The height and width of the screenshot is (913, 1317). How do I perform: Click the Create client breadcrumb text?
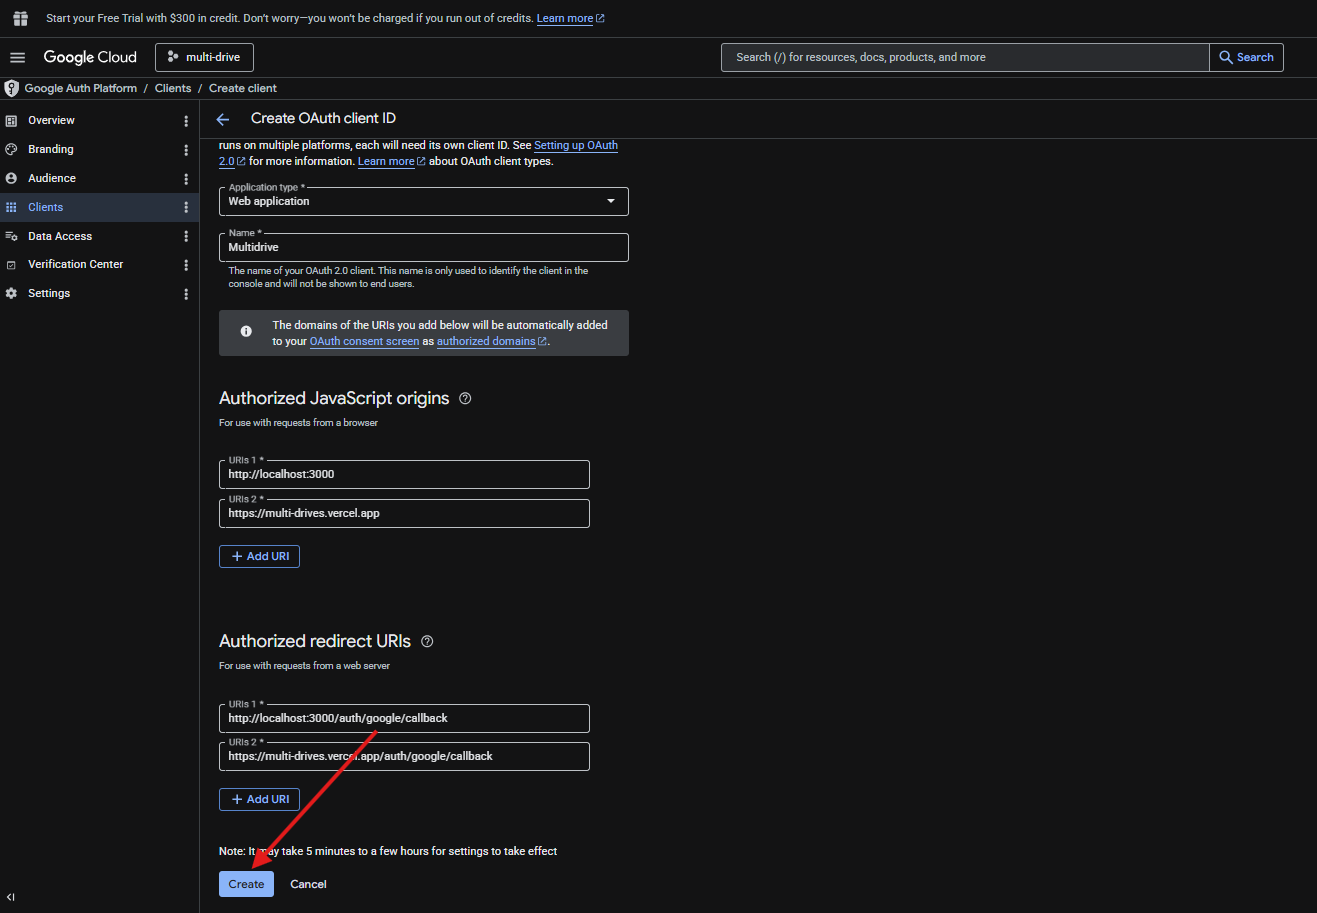tap(243, 88)
